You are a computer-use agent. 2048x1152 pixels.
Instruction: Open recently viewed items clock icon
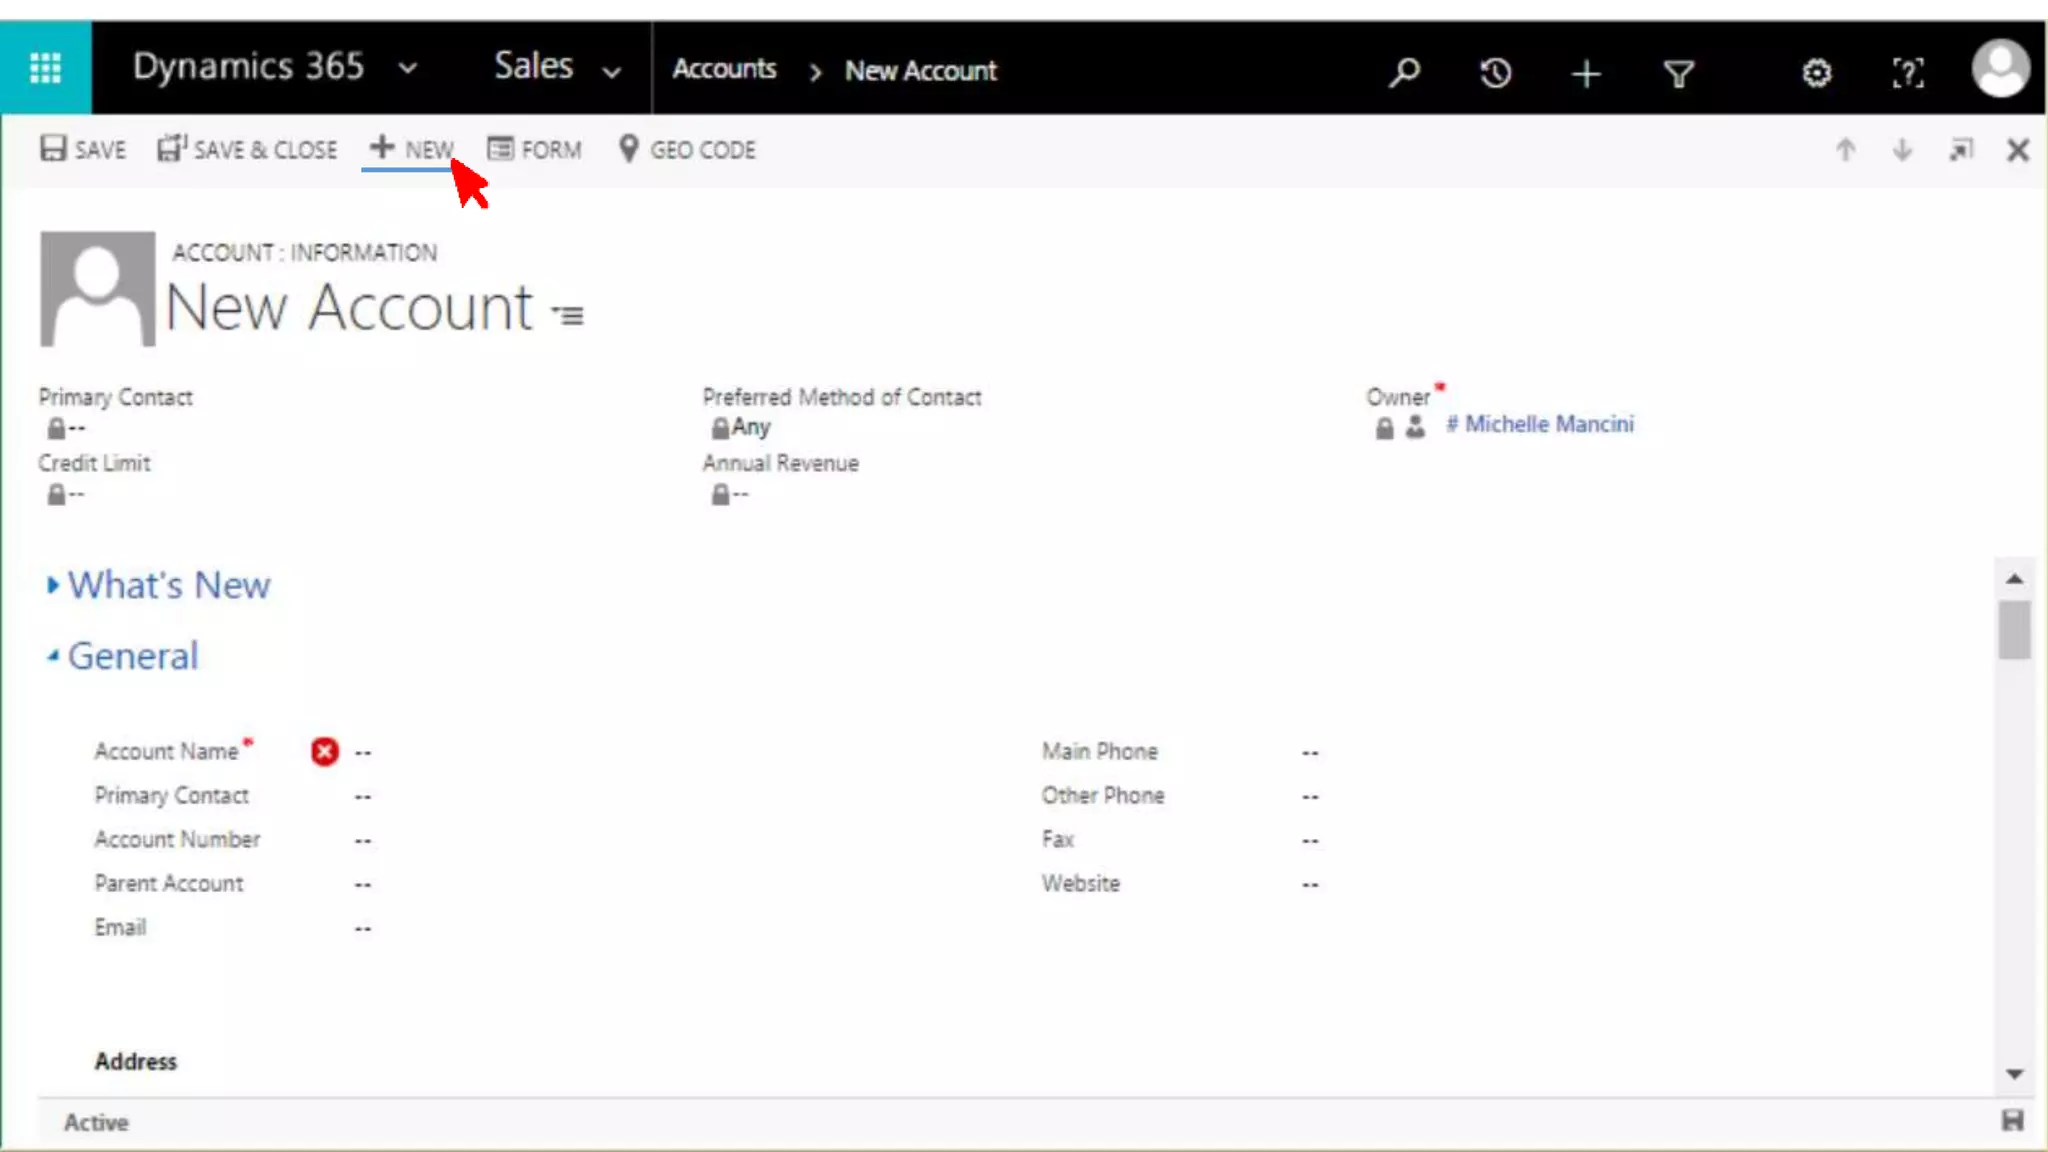1495,72
